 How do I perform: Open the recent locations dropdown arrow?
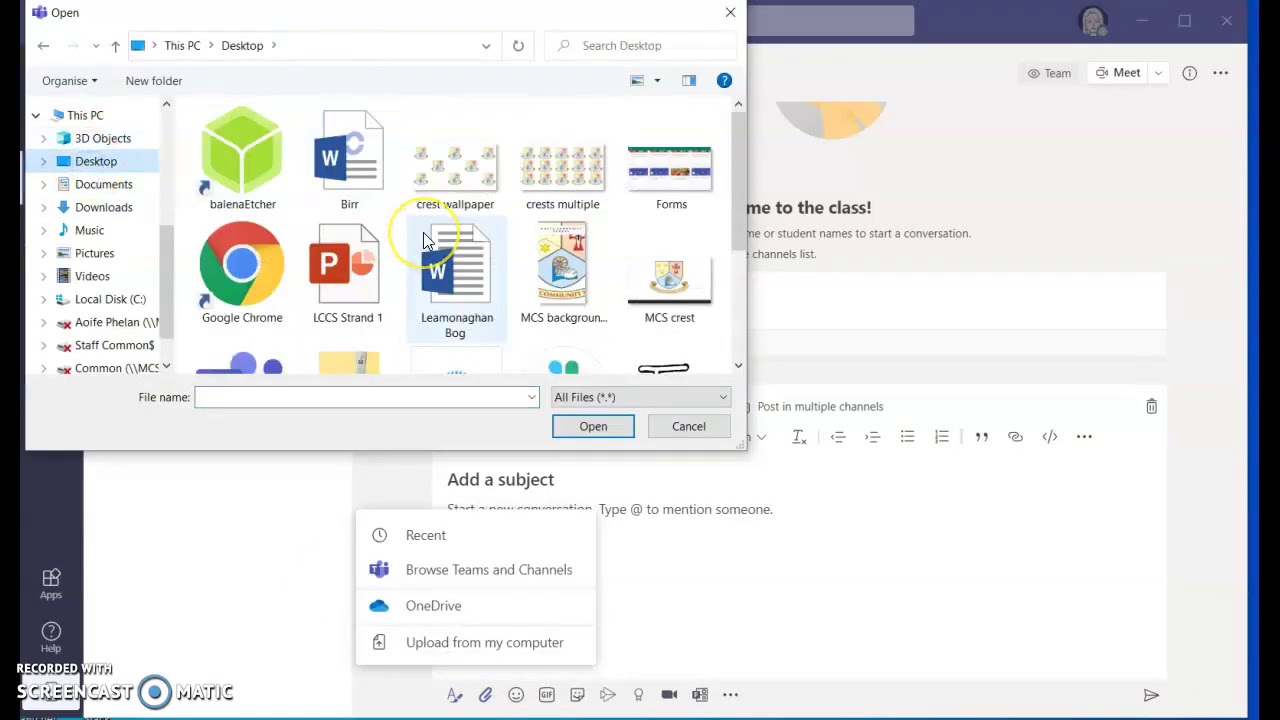click(95, 46)
